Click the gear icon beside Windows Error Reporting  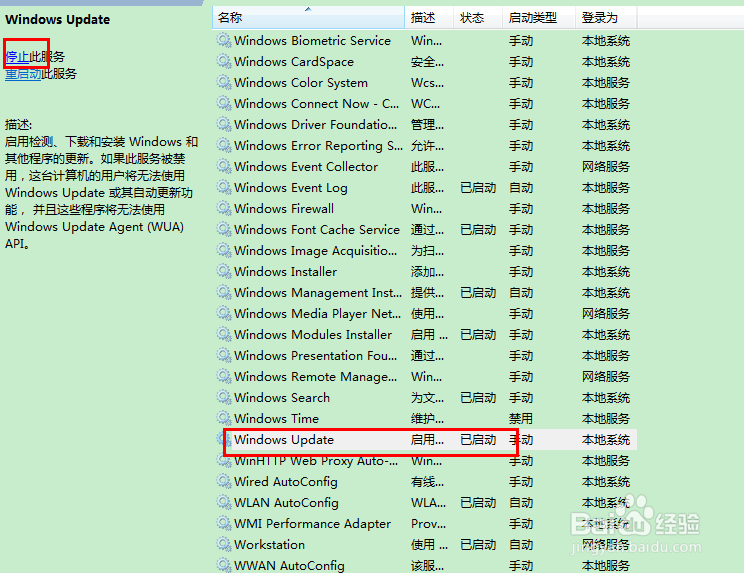[x=223, y=145]
